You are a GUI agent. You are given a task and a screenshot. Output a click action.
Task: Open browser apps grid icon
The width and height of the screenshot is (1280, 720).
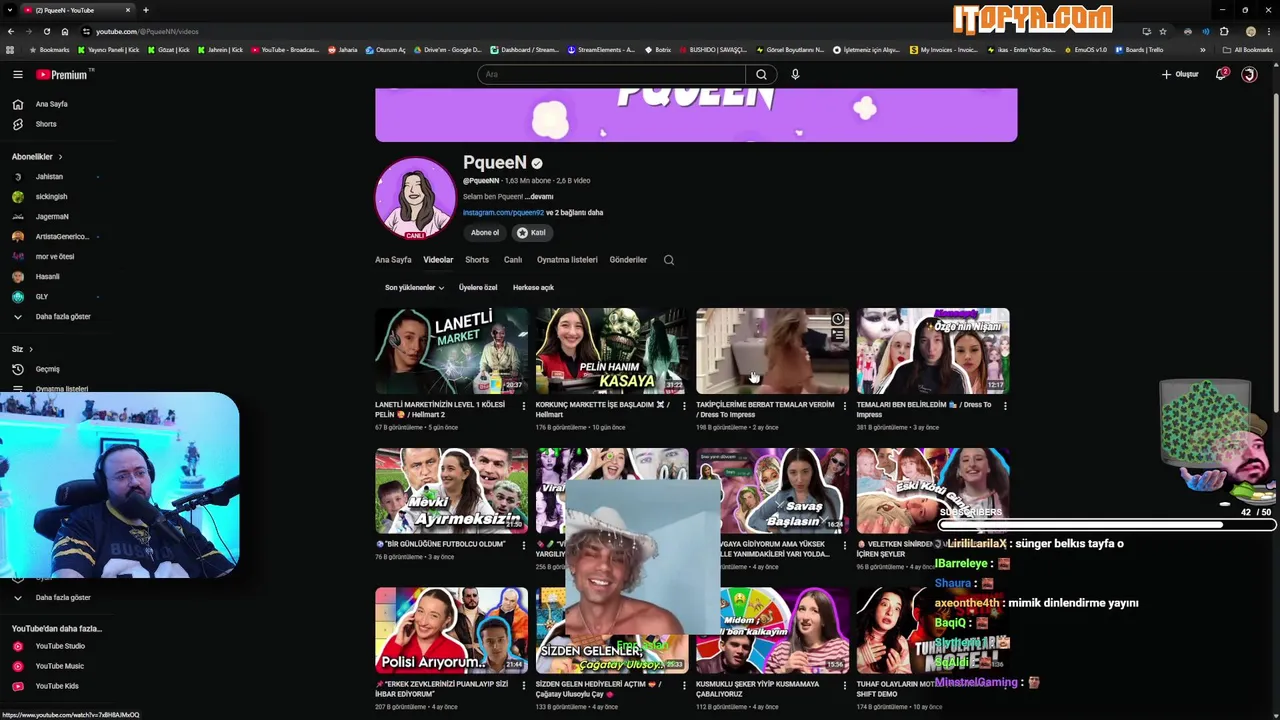(10, 50)
